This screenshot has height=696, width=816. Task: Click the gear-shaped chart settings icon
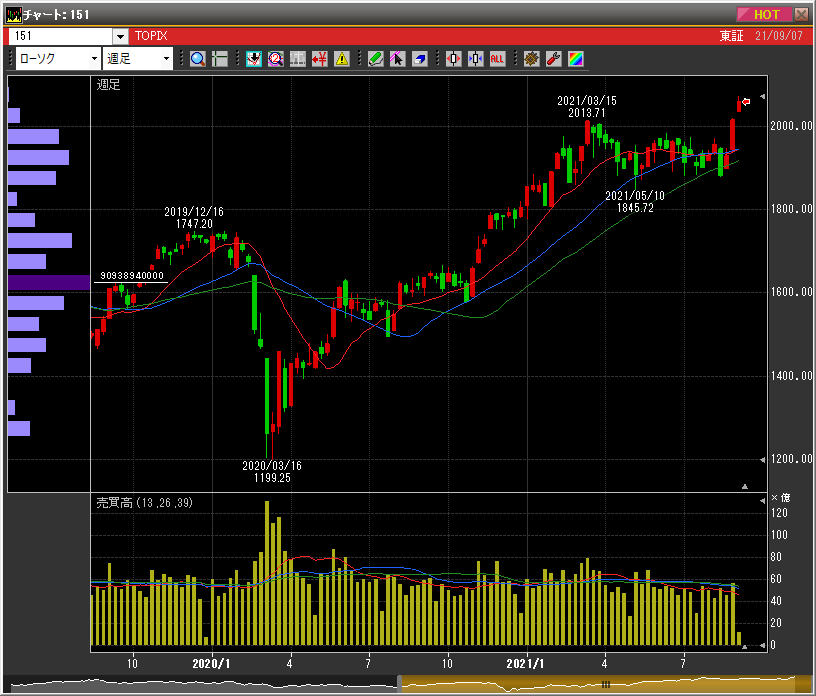pos(531,59)
